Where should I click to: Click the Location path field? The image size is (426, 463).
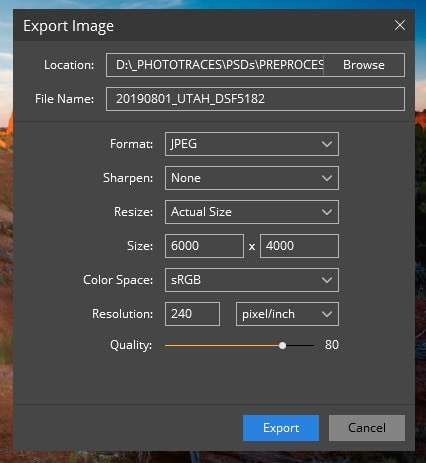(x=215, y=65)
